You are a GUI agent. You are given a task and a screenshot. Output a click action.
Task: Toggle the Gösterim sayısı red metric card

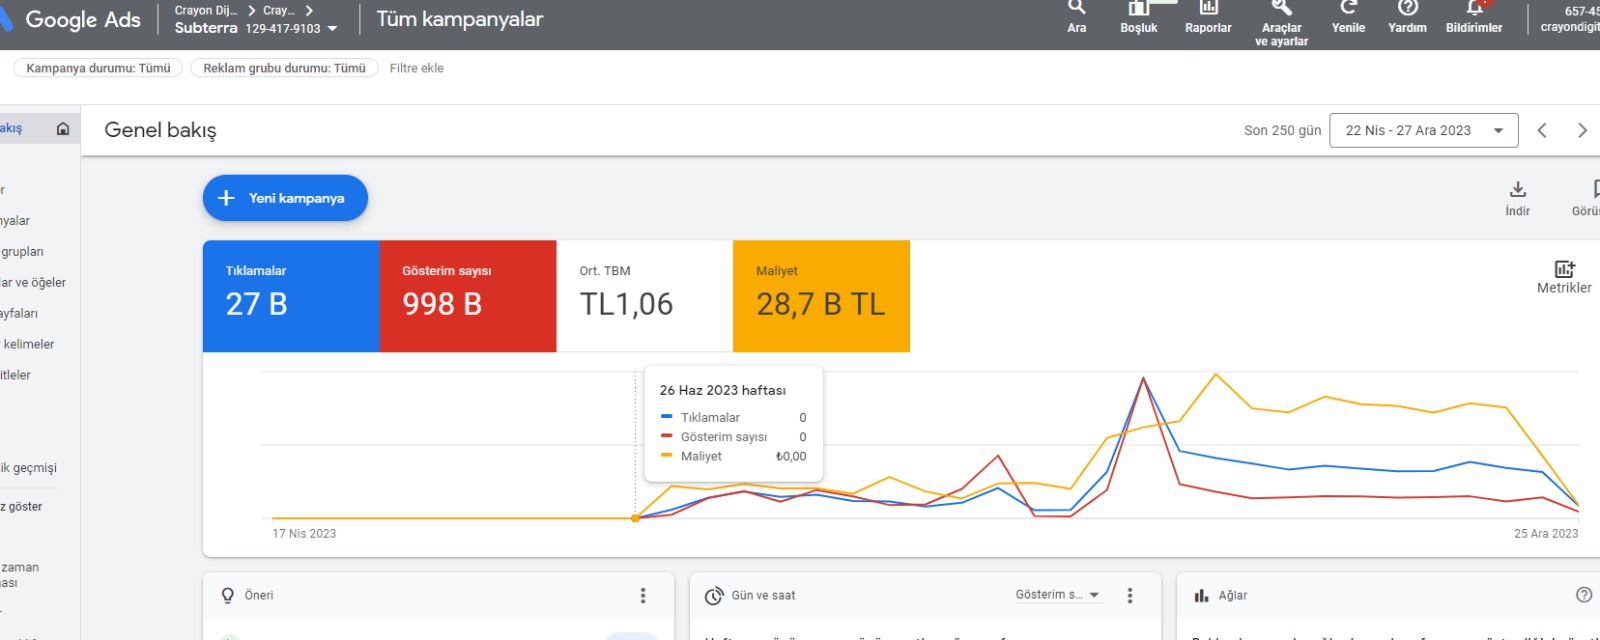click(468, 296)
